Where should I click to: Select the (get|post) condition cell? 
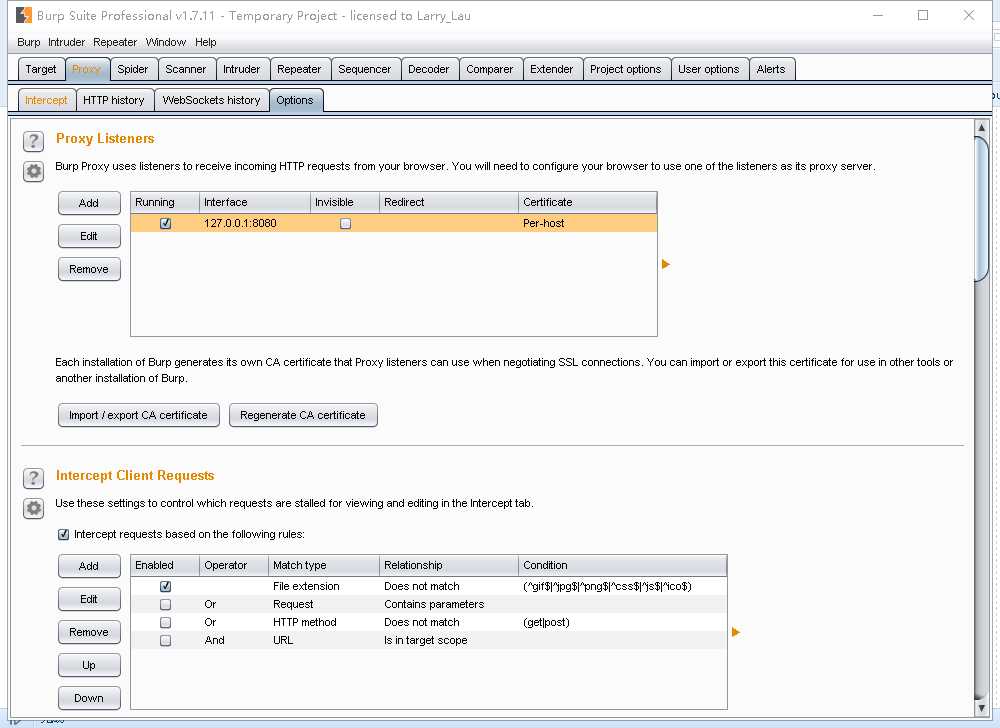pos(622,622)
